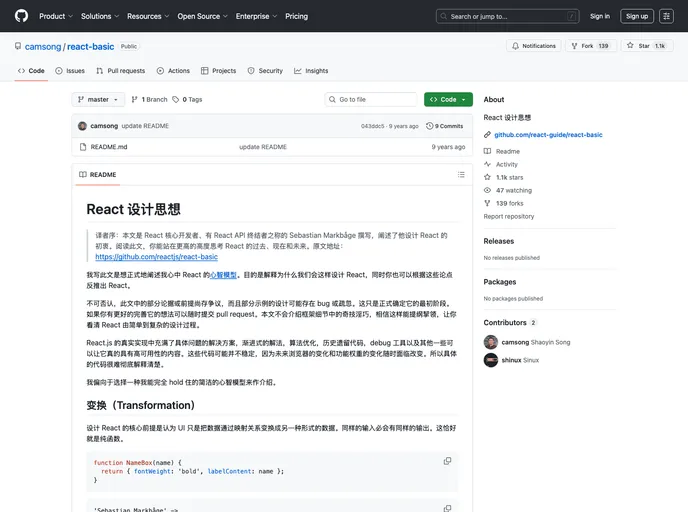Open the react-basic repository link
Screen dimensions: 688x512
pos(90,47)
